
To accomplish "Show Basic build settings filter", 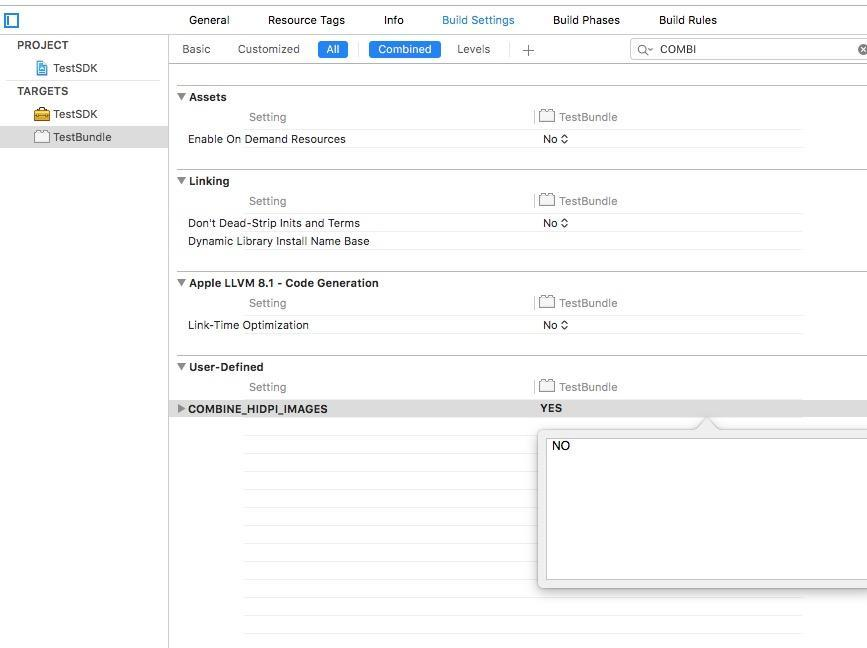I will 196,49.
